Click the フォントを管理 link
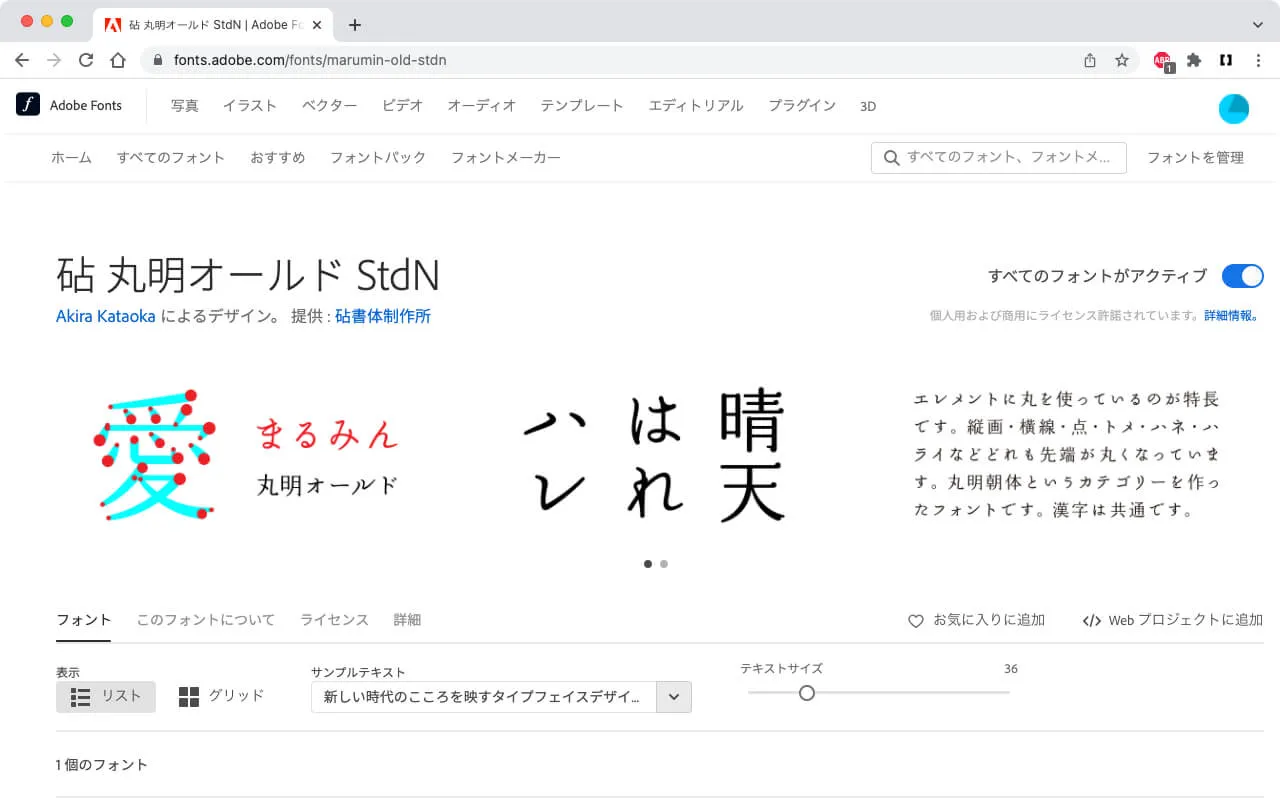Viewport: 1280px width, 800px height. [x=1195, y=158]
